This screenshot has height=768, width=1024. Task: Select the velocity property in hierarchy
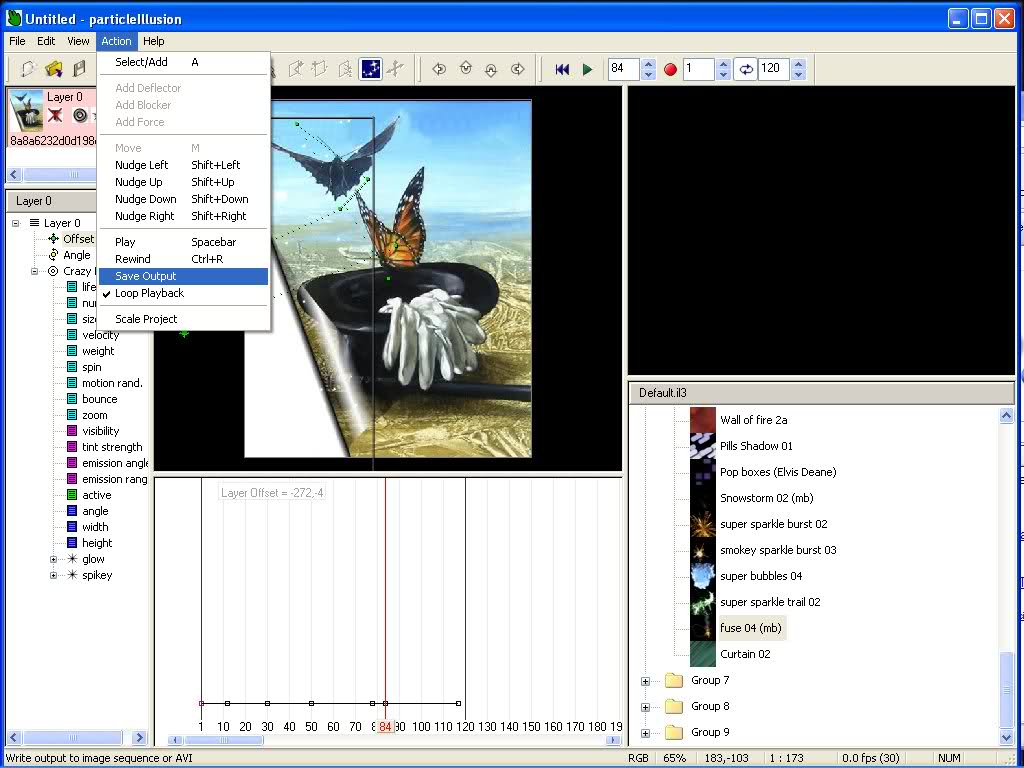[100, 335]
